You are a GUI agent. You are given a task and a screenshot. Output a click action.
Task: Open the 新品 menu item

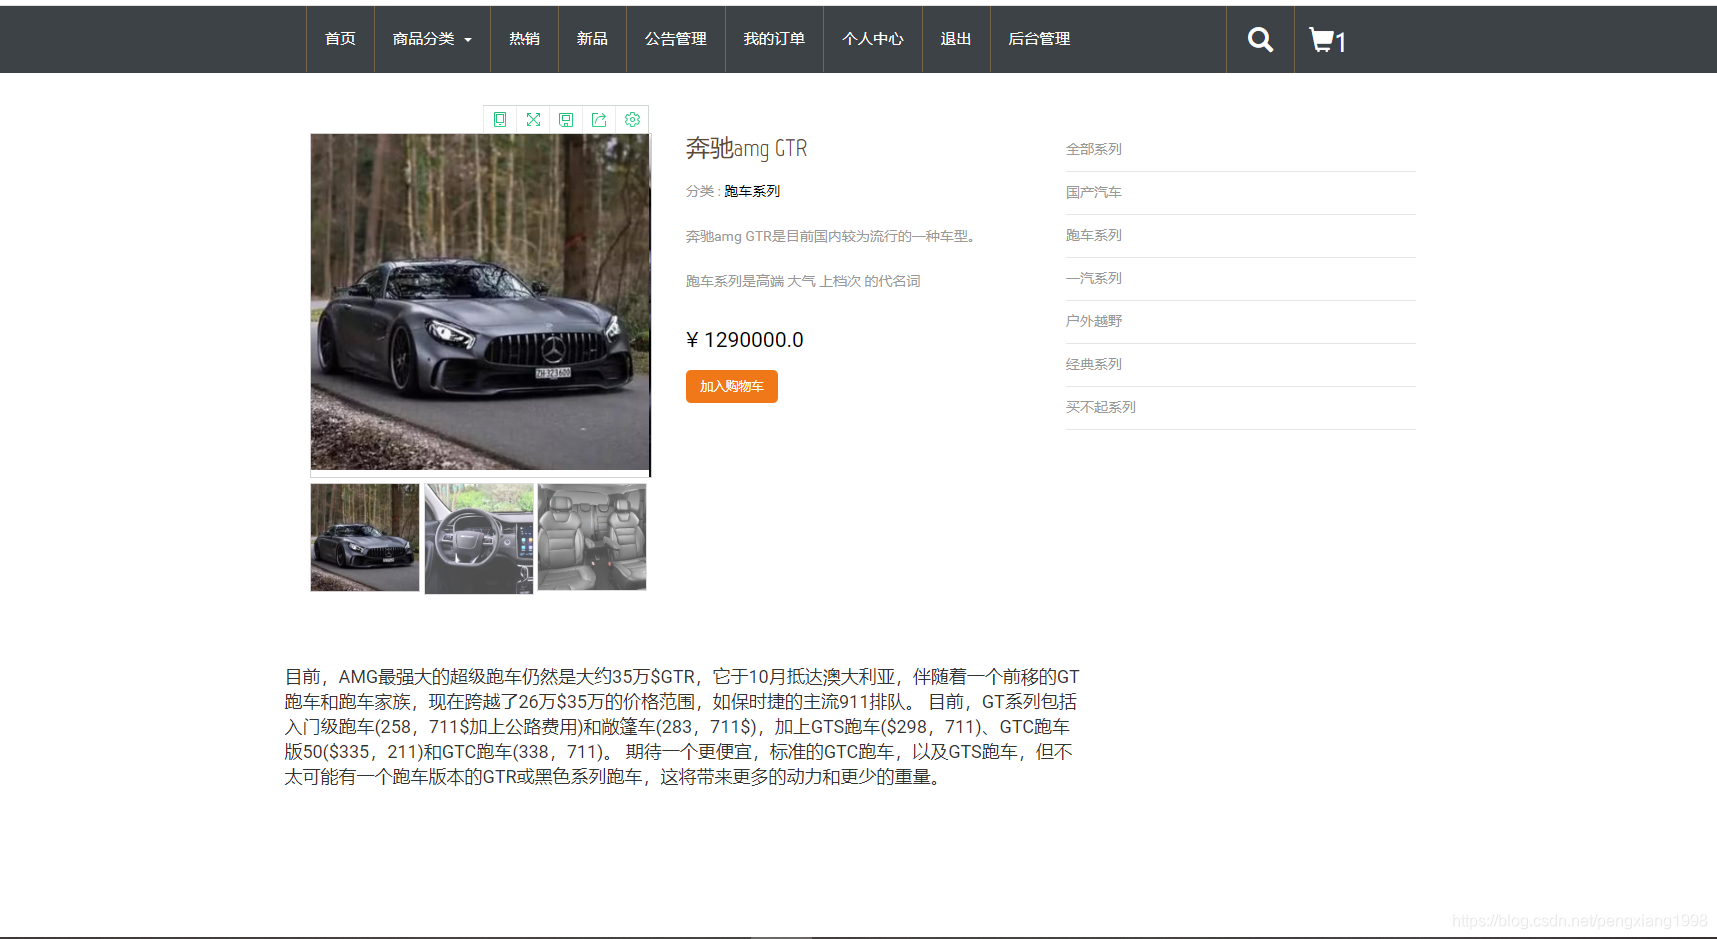[x=592, y=39]
